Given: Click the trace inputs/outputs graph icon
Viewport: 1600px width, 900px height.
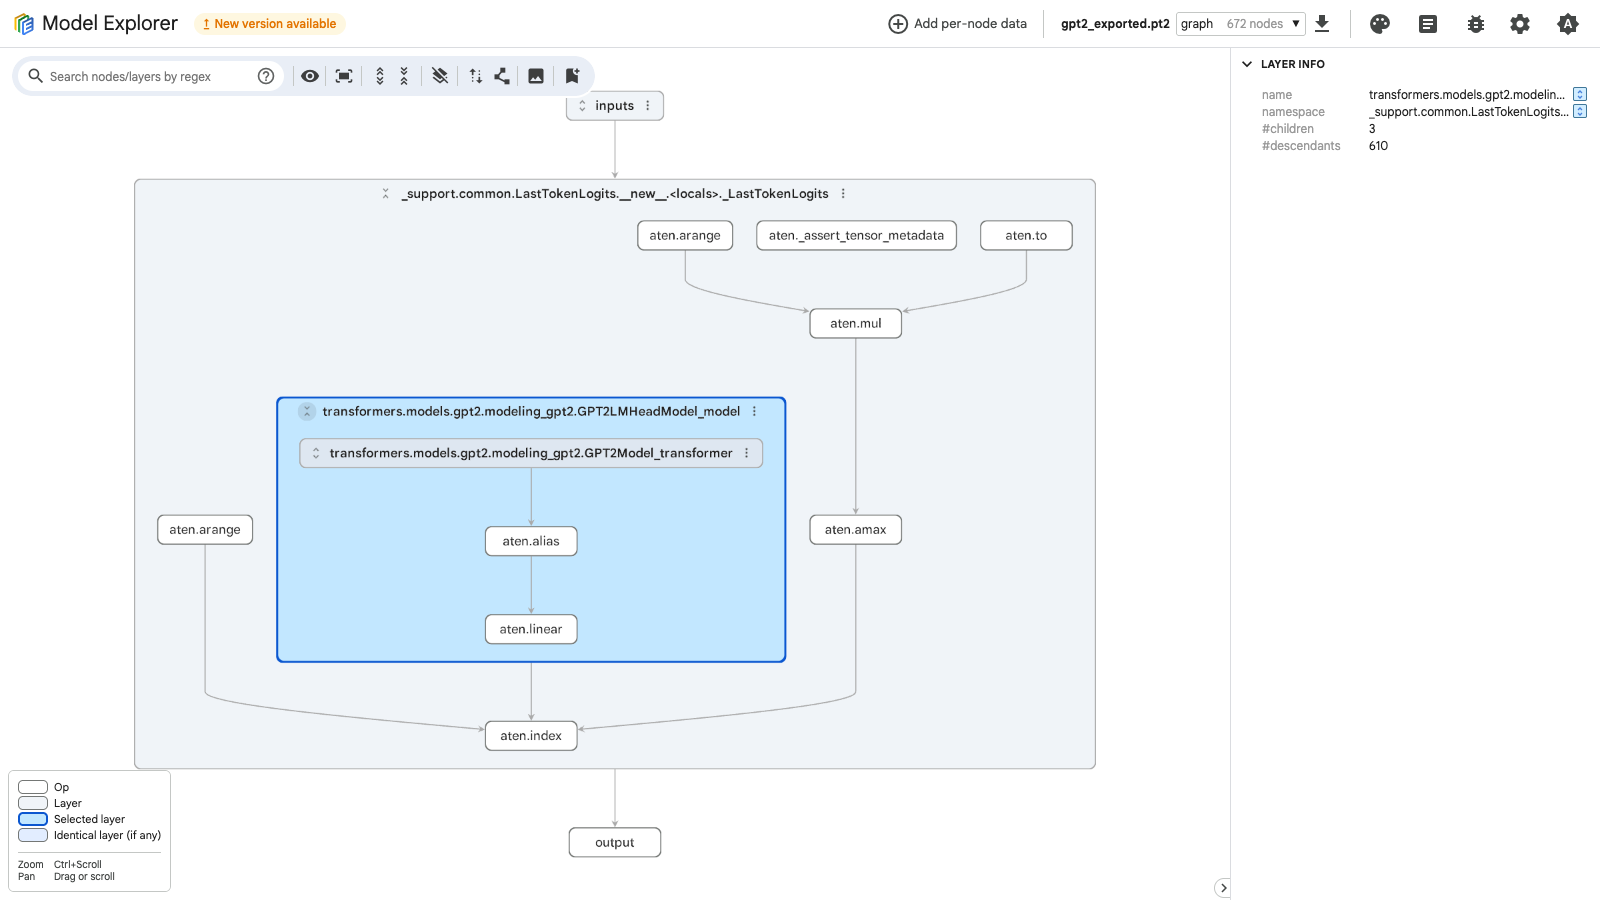Looking at the screenshot, I should (x=502, y=76).
